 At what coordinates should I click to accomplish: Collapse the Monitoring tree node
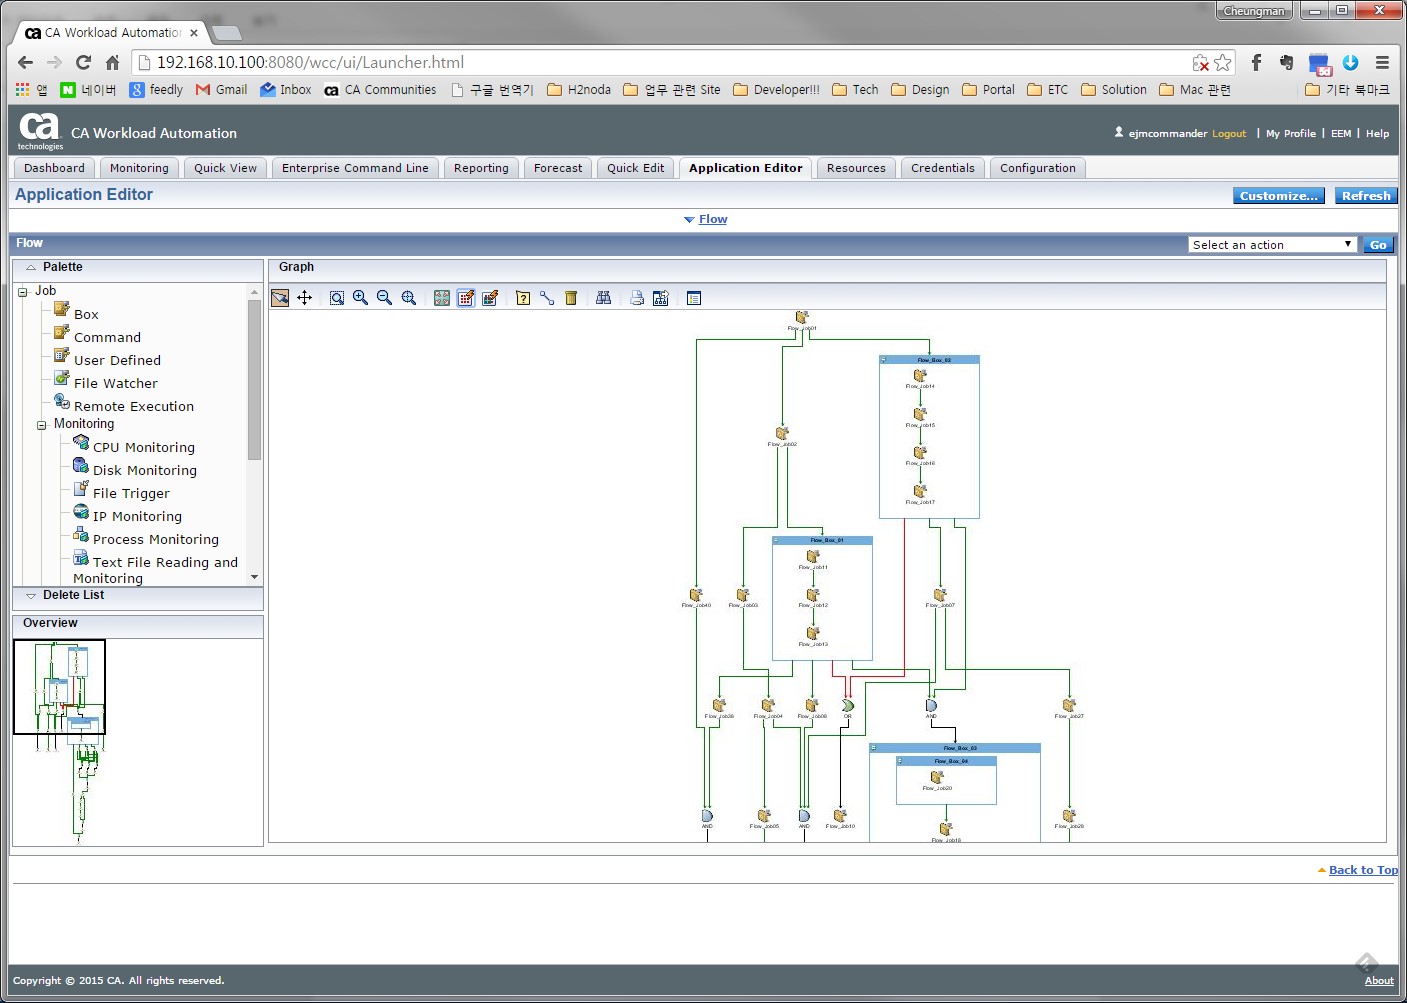(42, 425)
